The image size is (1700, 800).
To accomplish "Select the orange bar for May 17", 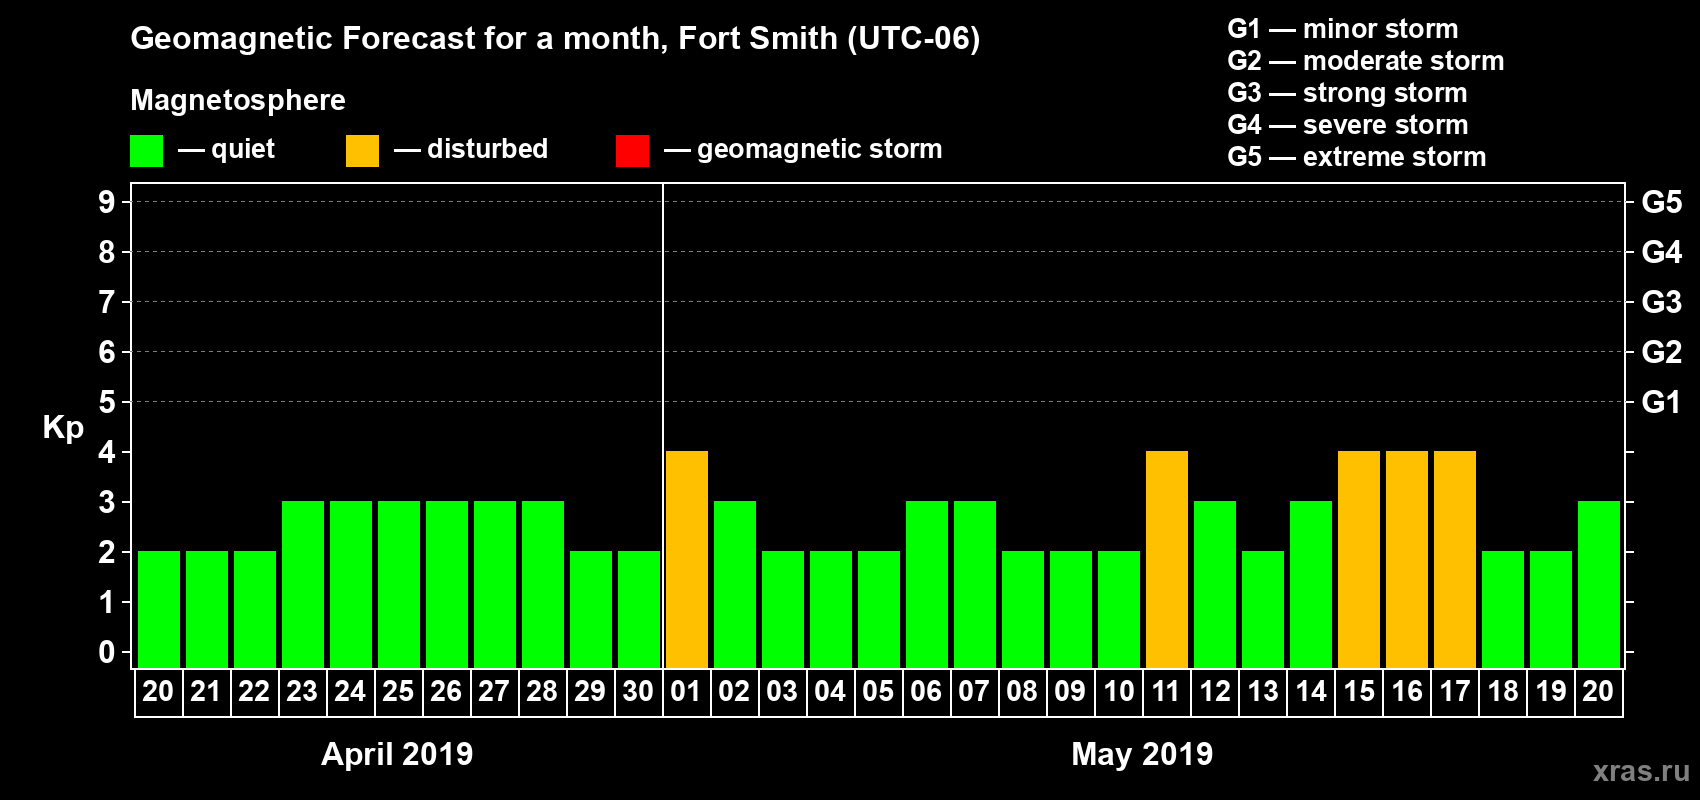I will point(1455,560).
